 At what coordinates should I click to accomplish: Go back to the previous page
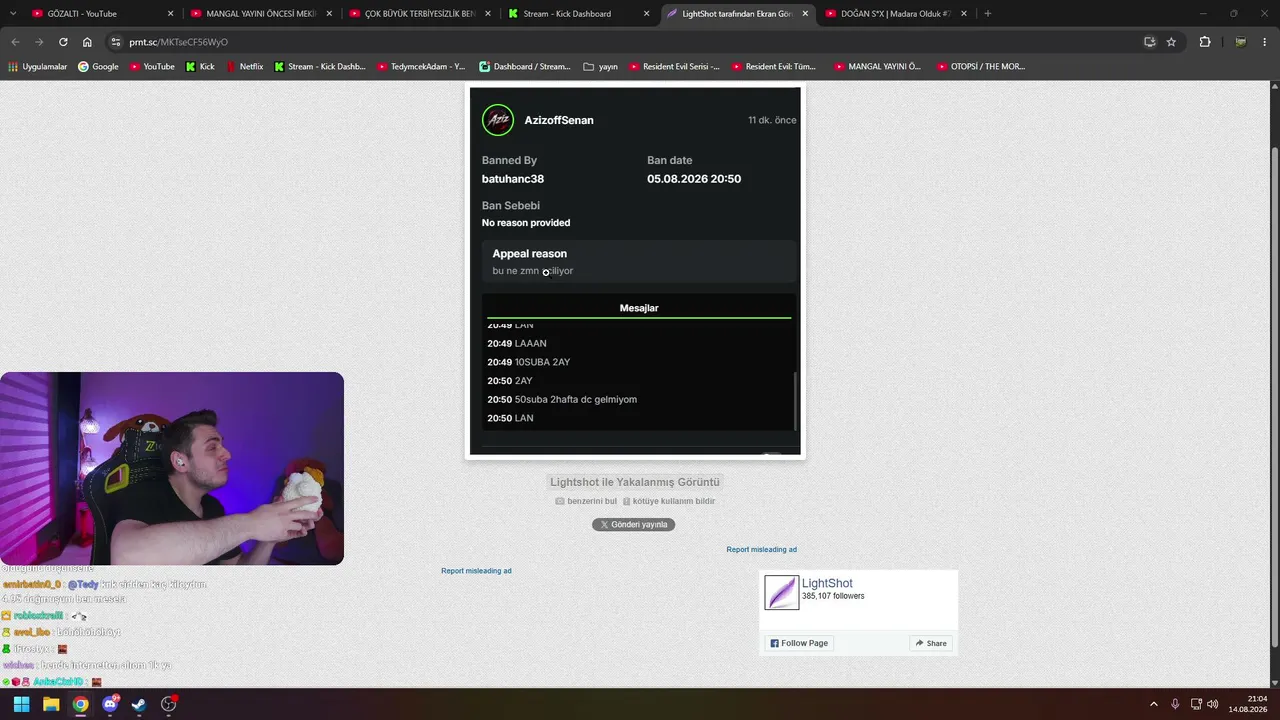[15, 42]
